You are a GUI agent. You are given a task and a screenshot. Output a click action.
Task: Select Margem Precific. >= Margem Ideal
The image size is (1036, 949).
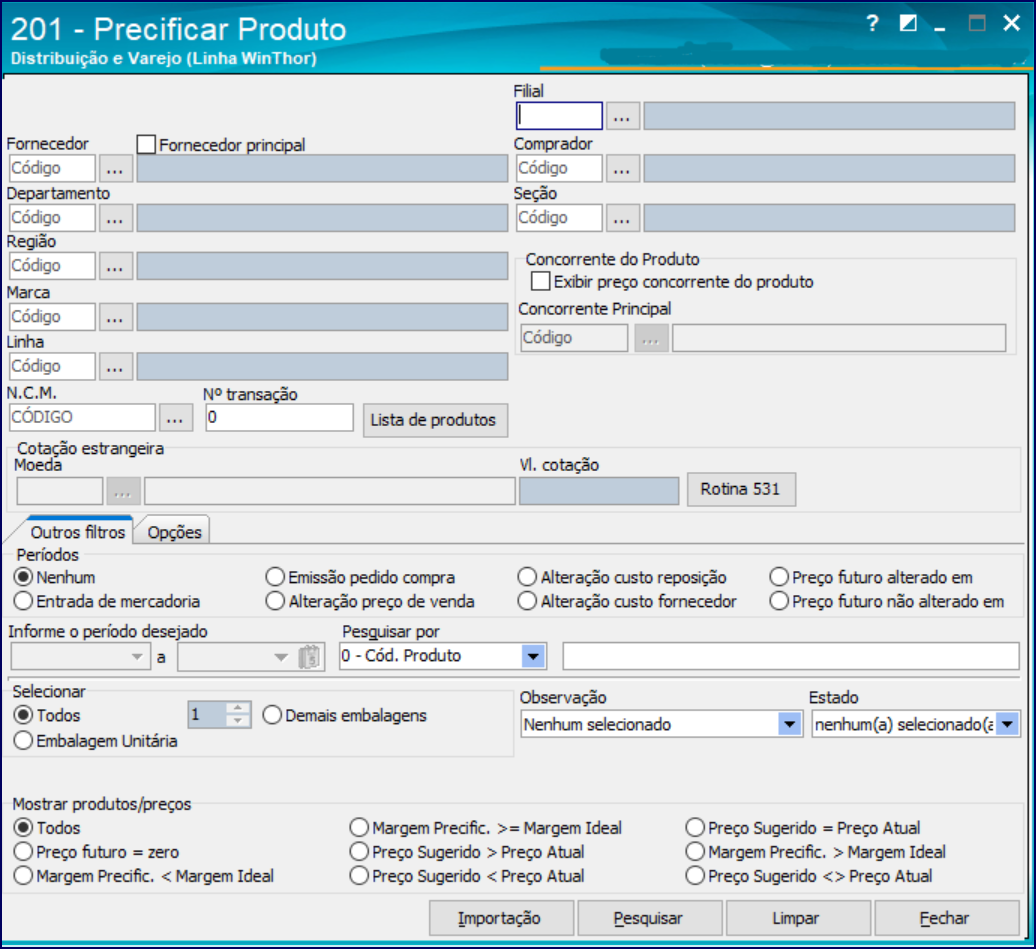click(359, 827)
